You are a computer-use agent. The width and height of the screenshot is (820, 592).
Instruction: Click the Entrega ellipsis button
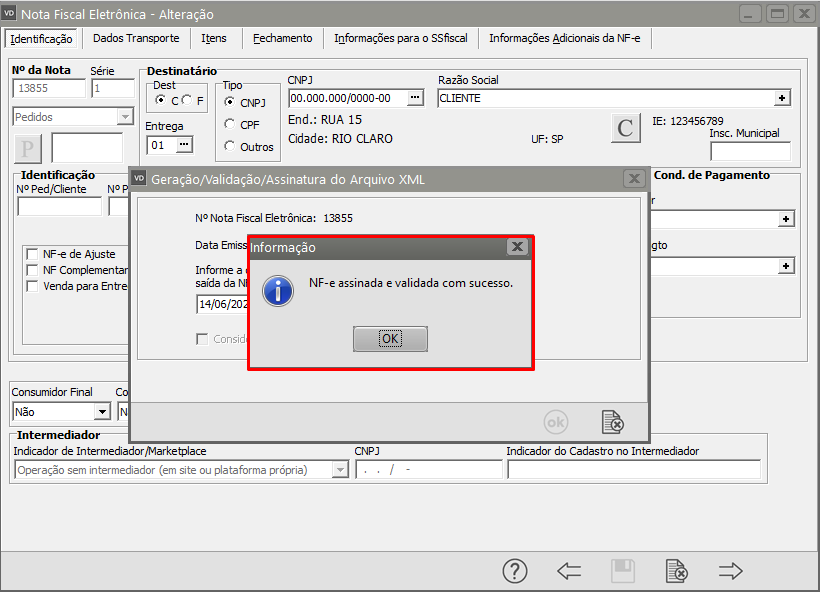183,145
